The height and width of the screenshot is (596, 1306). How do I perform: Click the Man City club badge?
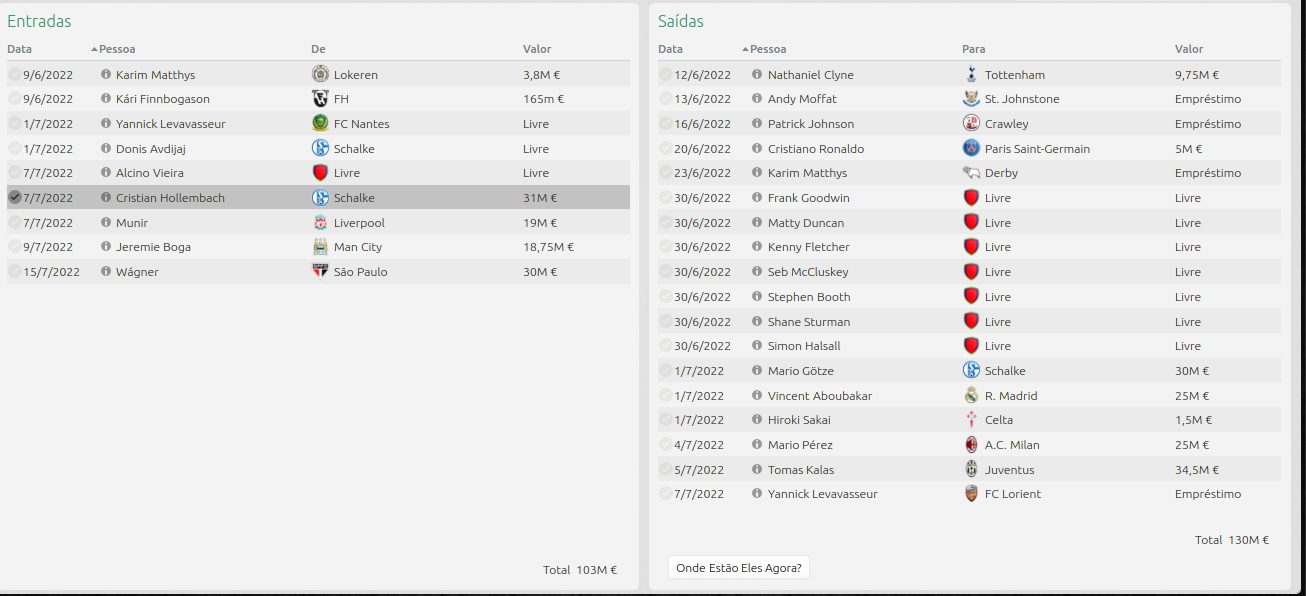(x=320, y=247)
